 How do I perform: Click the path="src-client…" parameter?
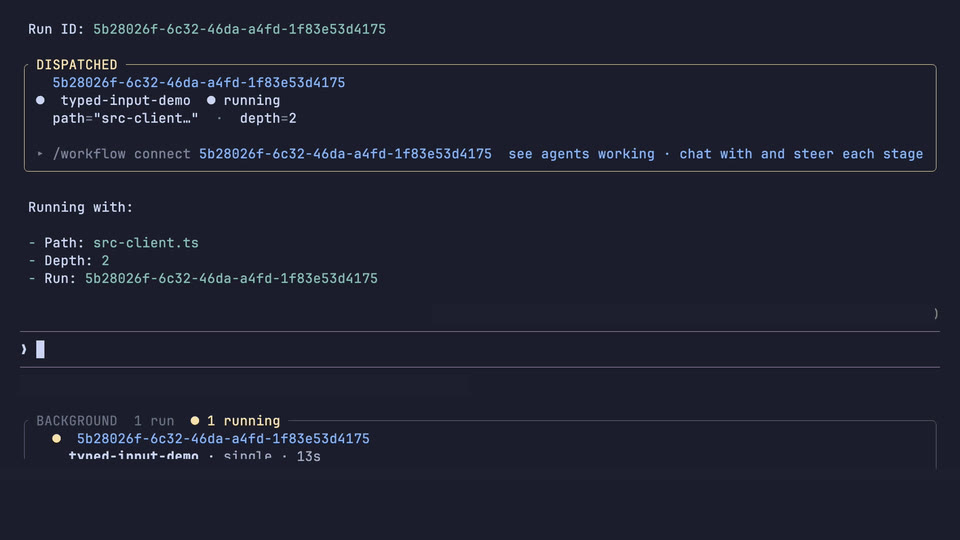coord(126,118)
